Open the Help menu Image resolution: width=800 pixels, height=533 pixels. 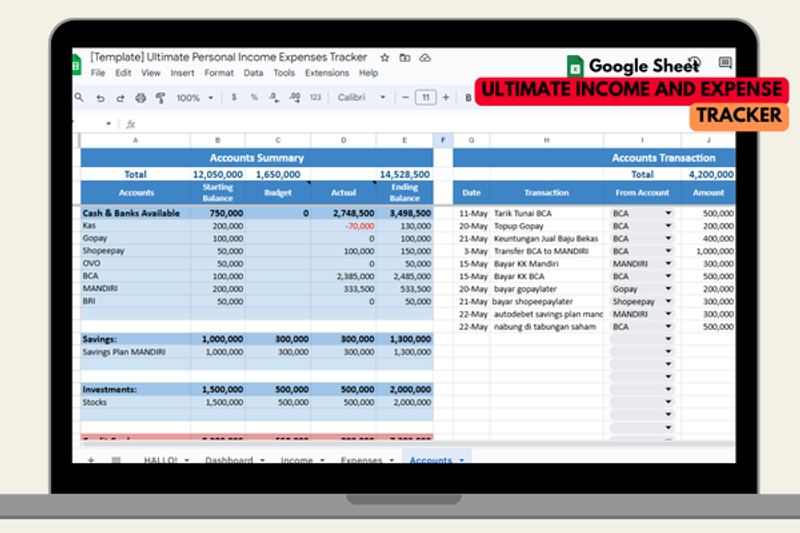coord(368,73)
